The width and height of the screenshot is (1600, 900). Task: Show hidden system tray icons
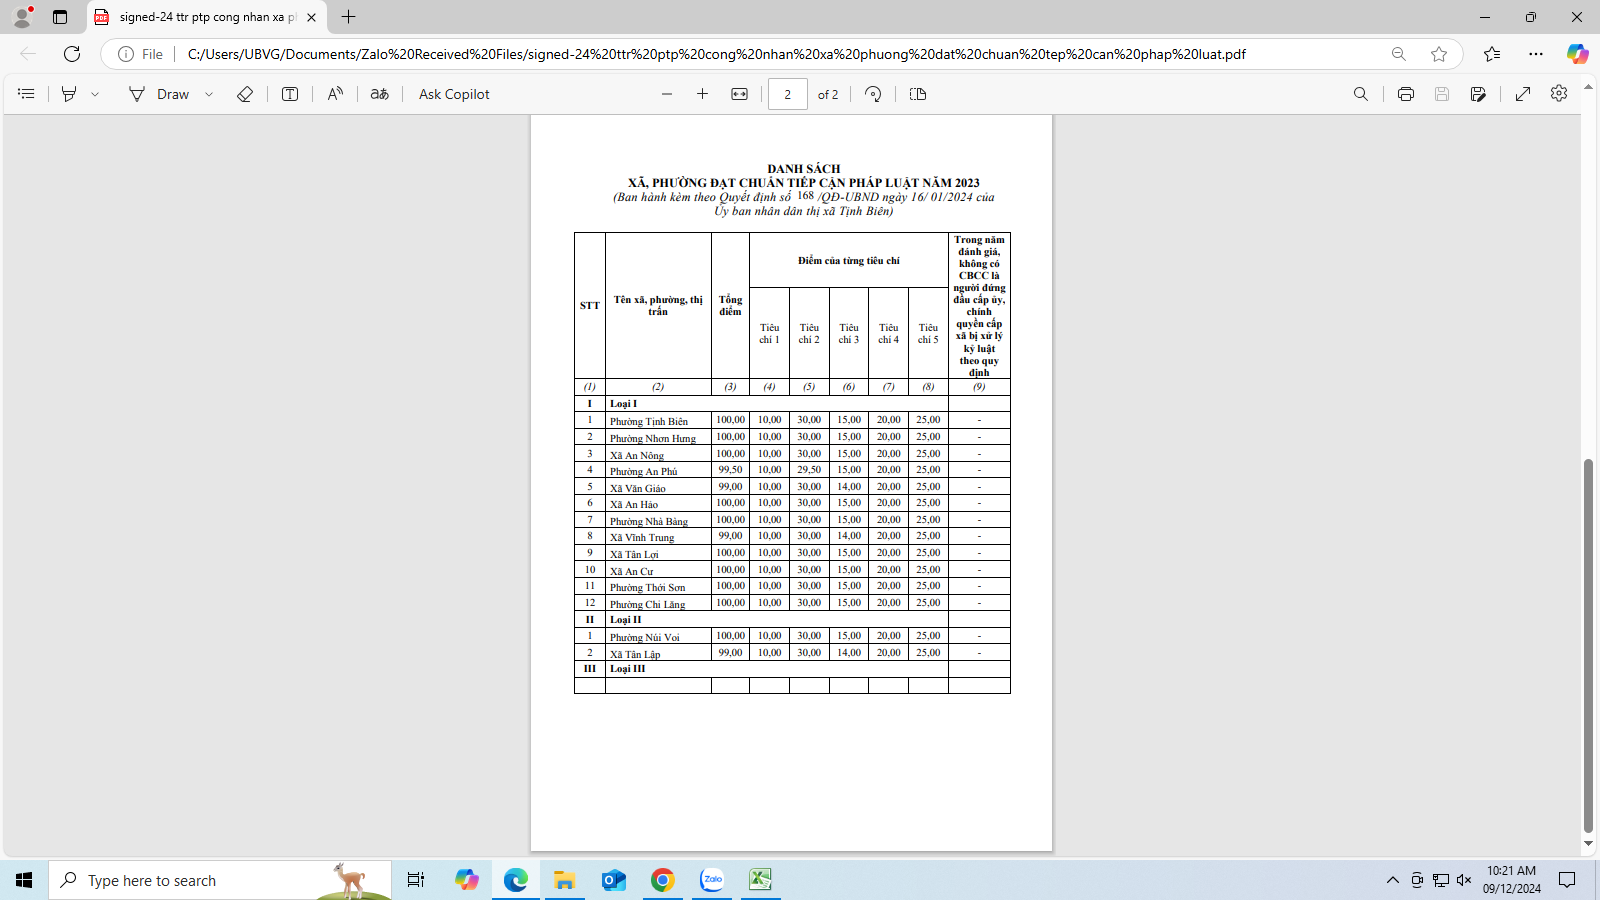[x=1392, y=880]
